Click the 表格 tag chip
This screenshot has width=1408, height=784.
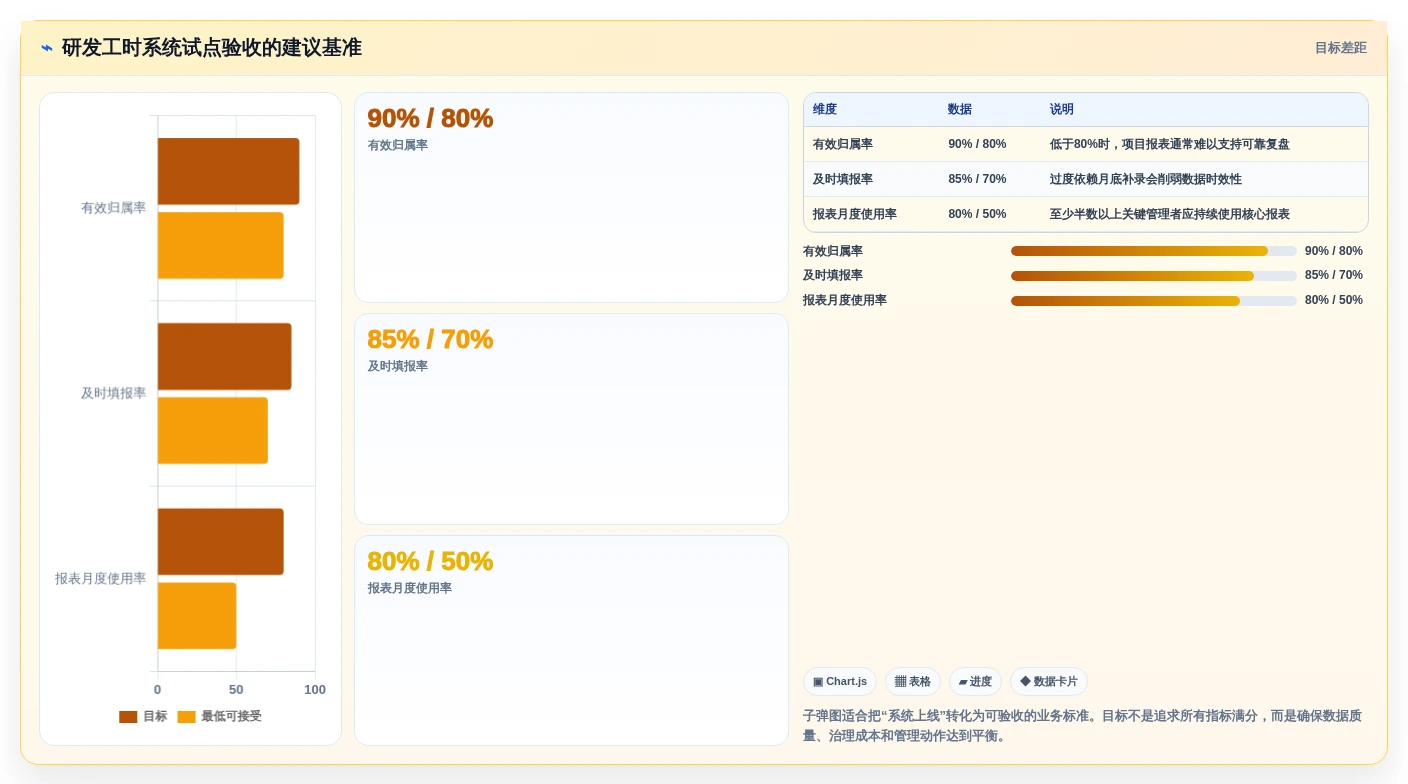click(913, 682)
